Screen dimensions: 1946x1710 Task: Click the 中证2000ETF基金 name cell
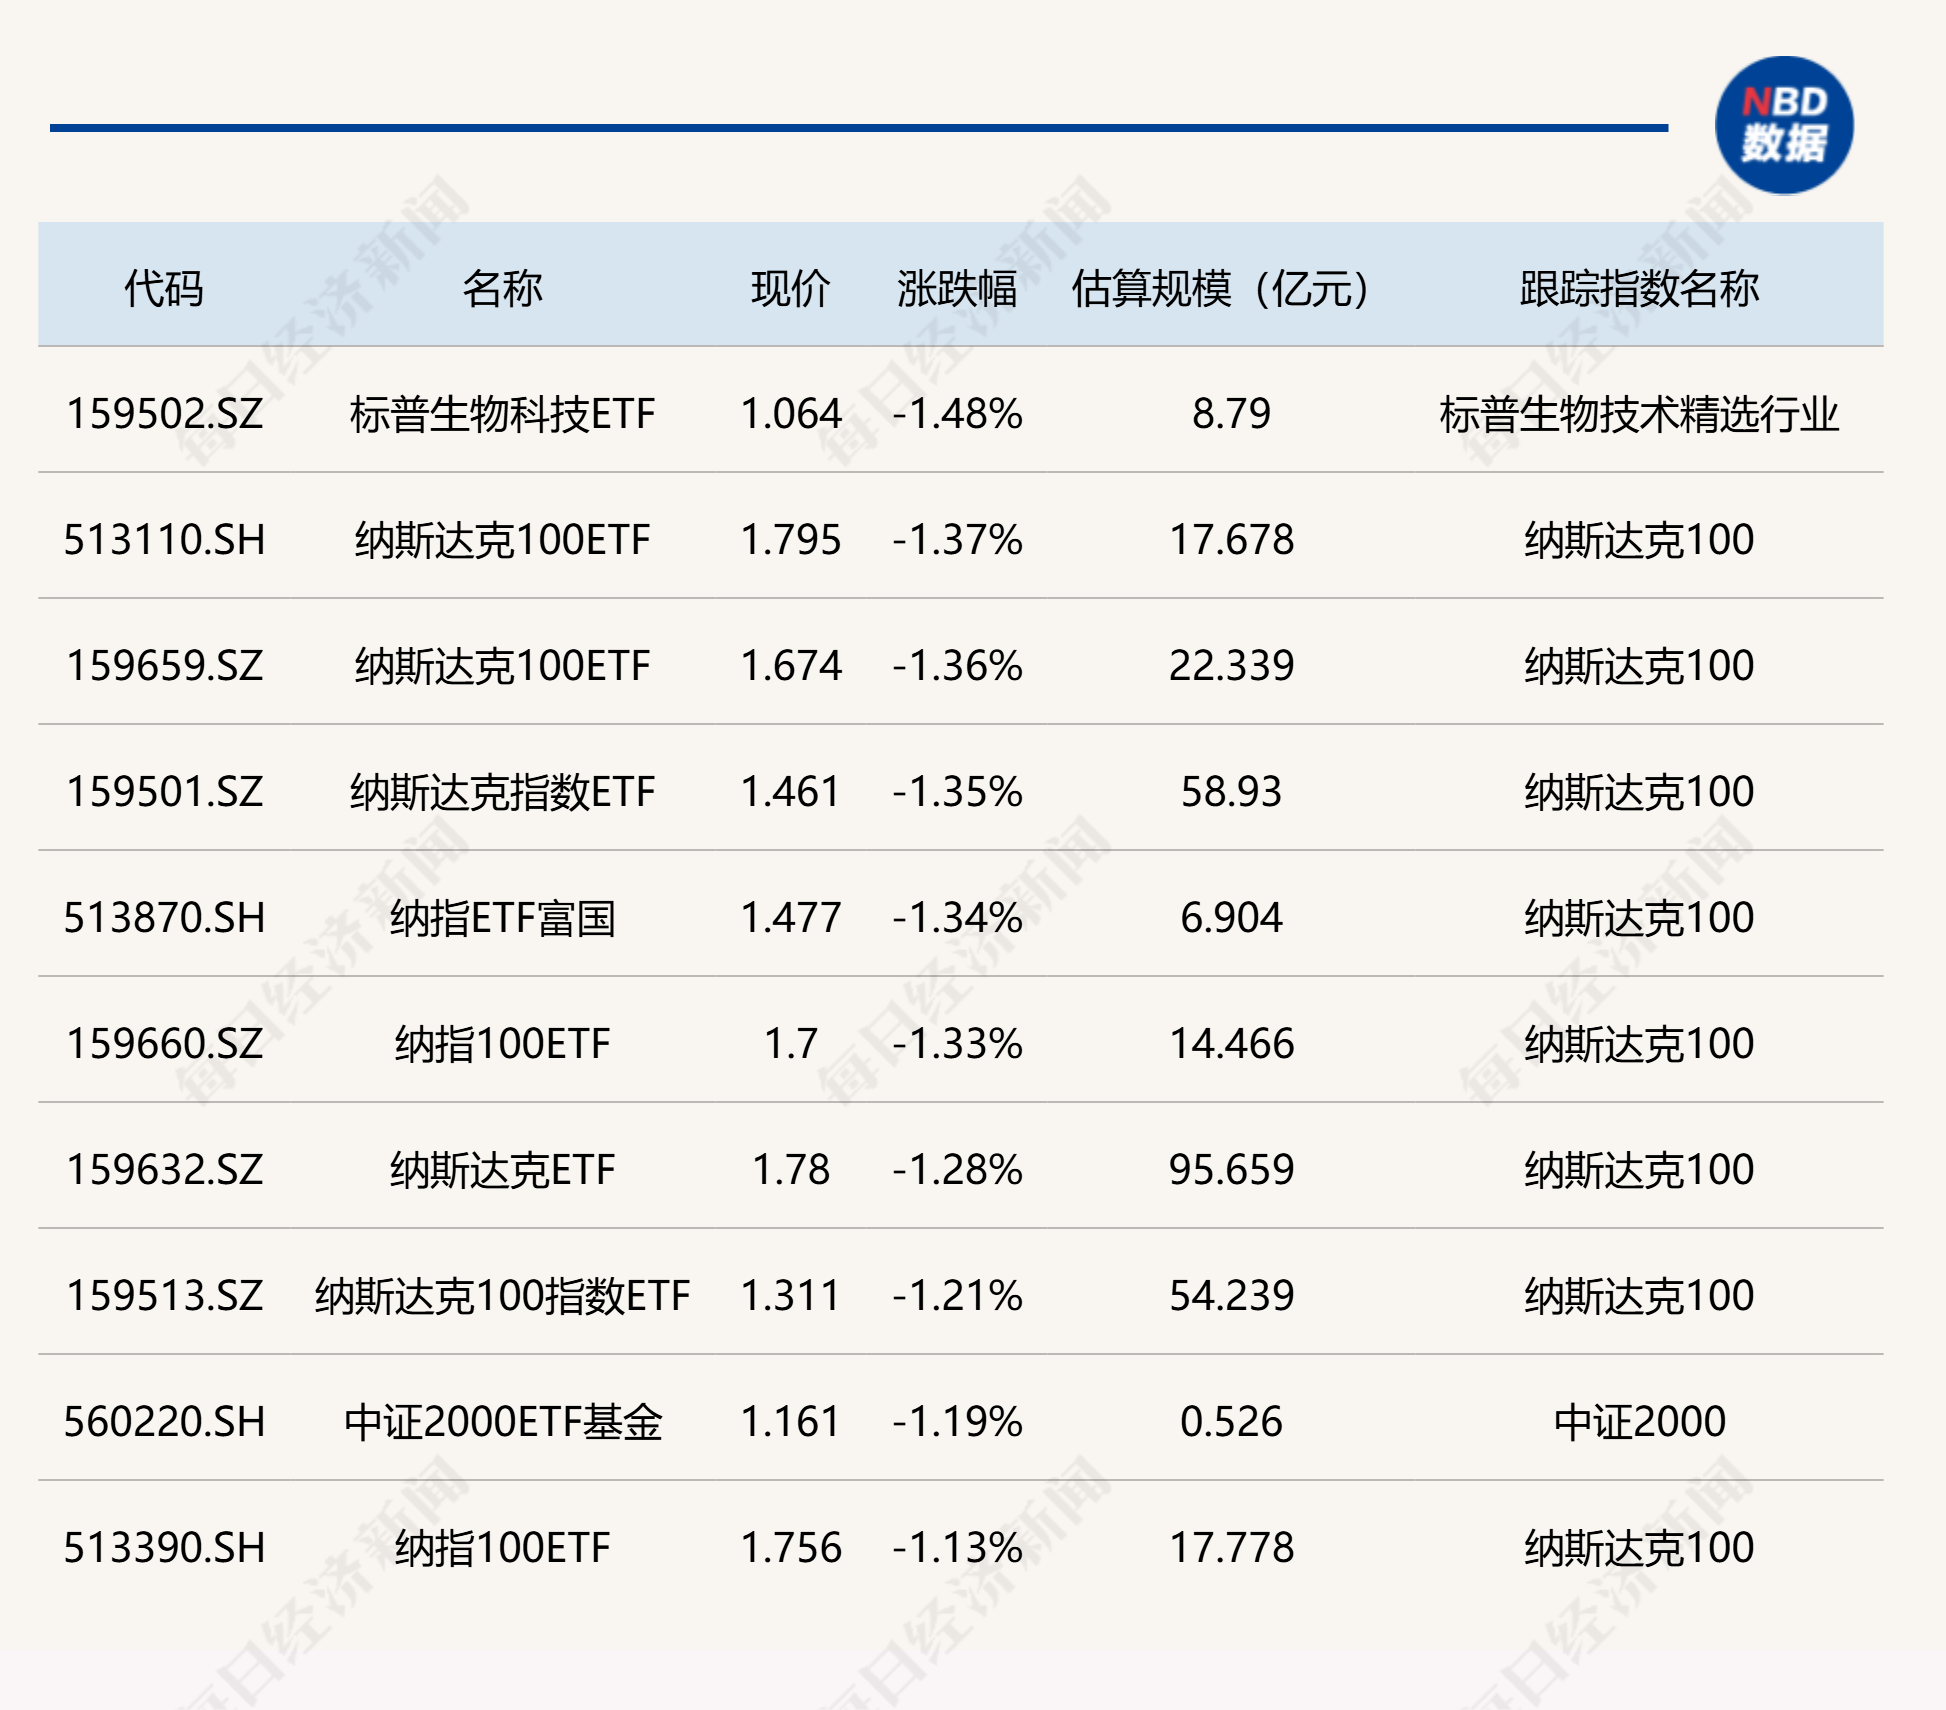[x=502, y=1422]
